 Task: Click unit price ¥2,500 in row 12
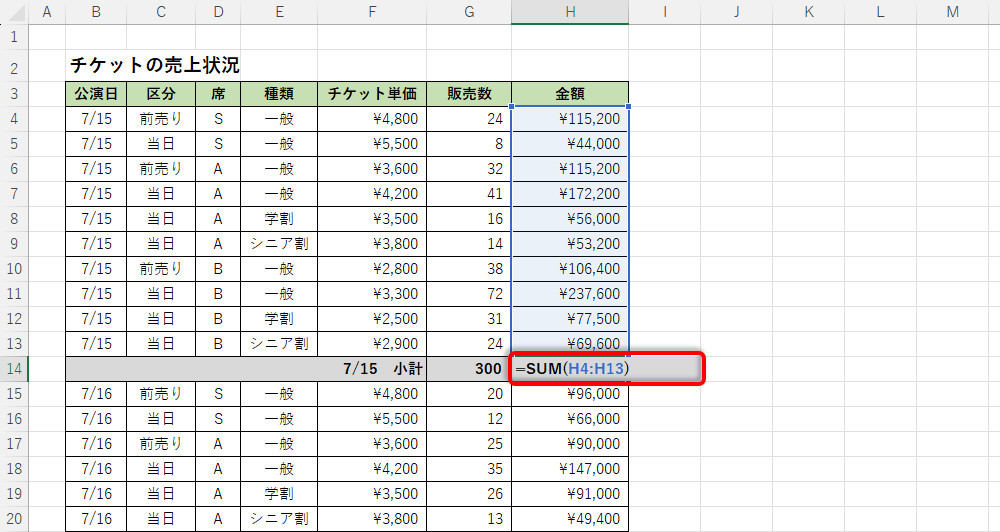pyautogui.click(x=372, y=319)
